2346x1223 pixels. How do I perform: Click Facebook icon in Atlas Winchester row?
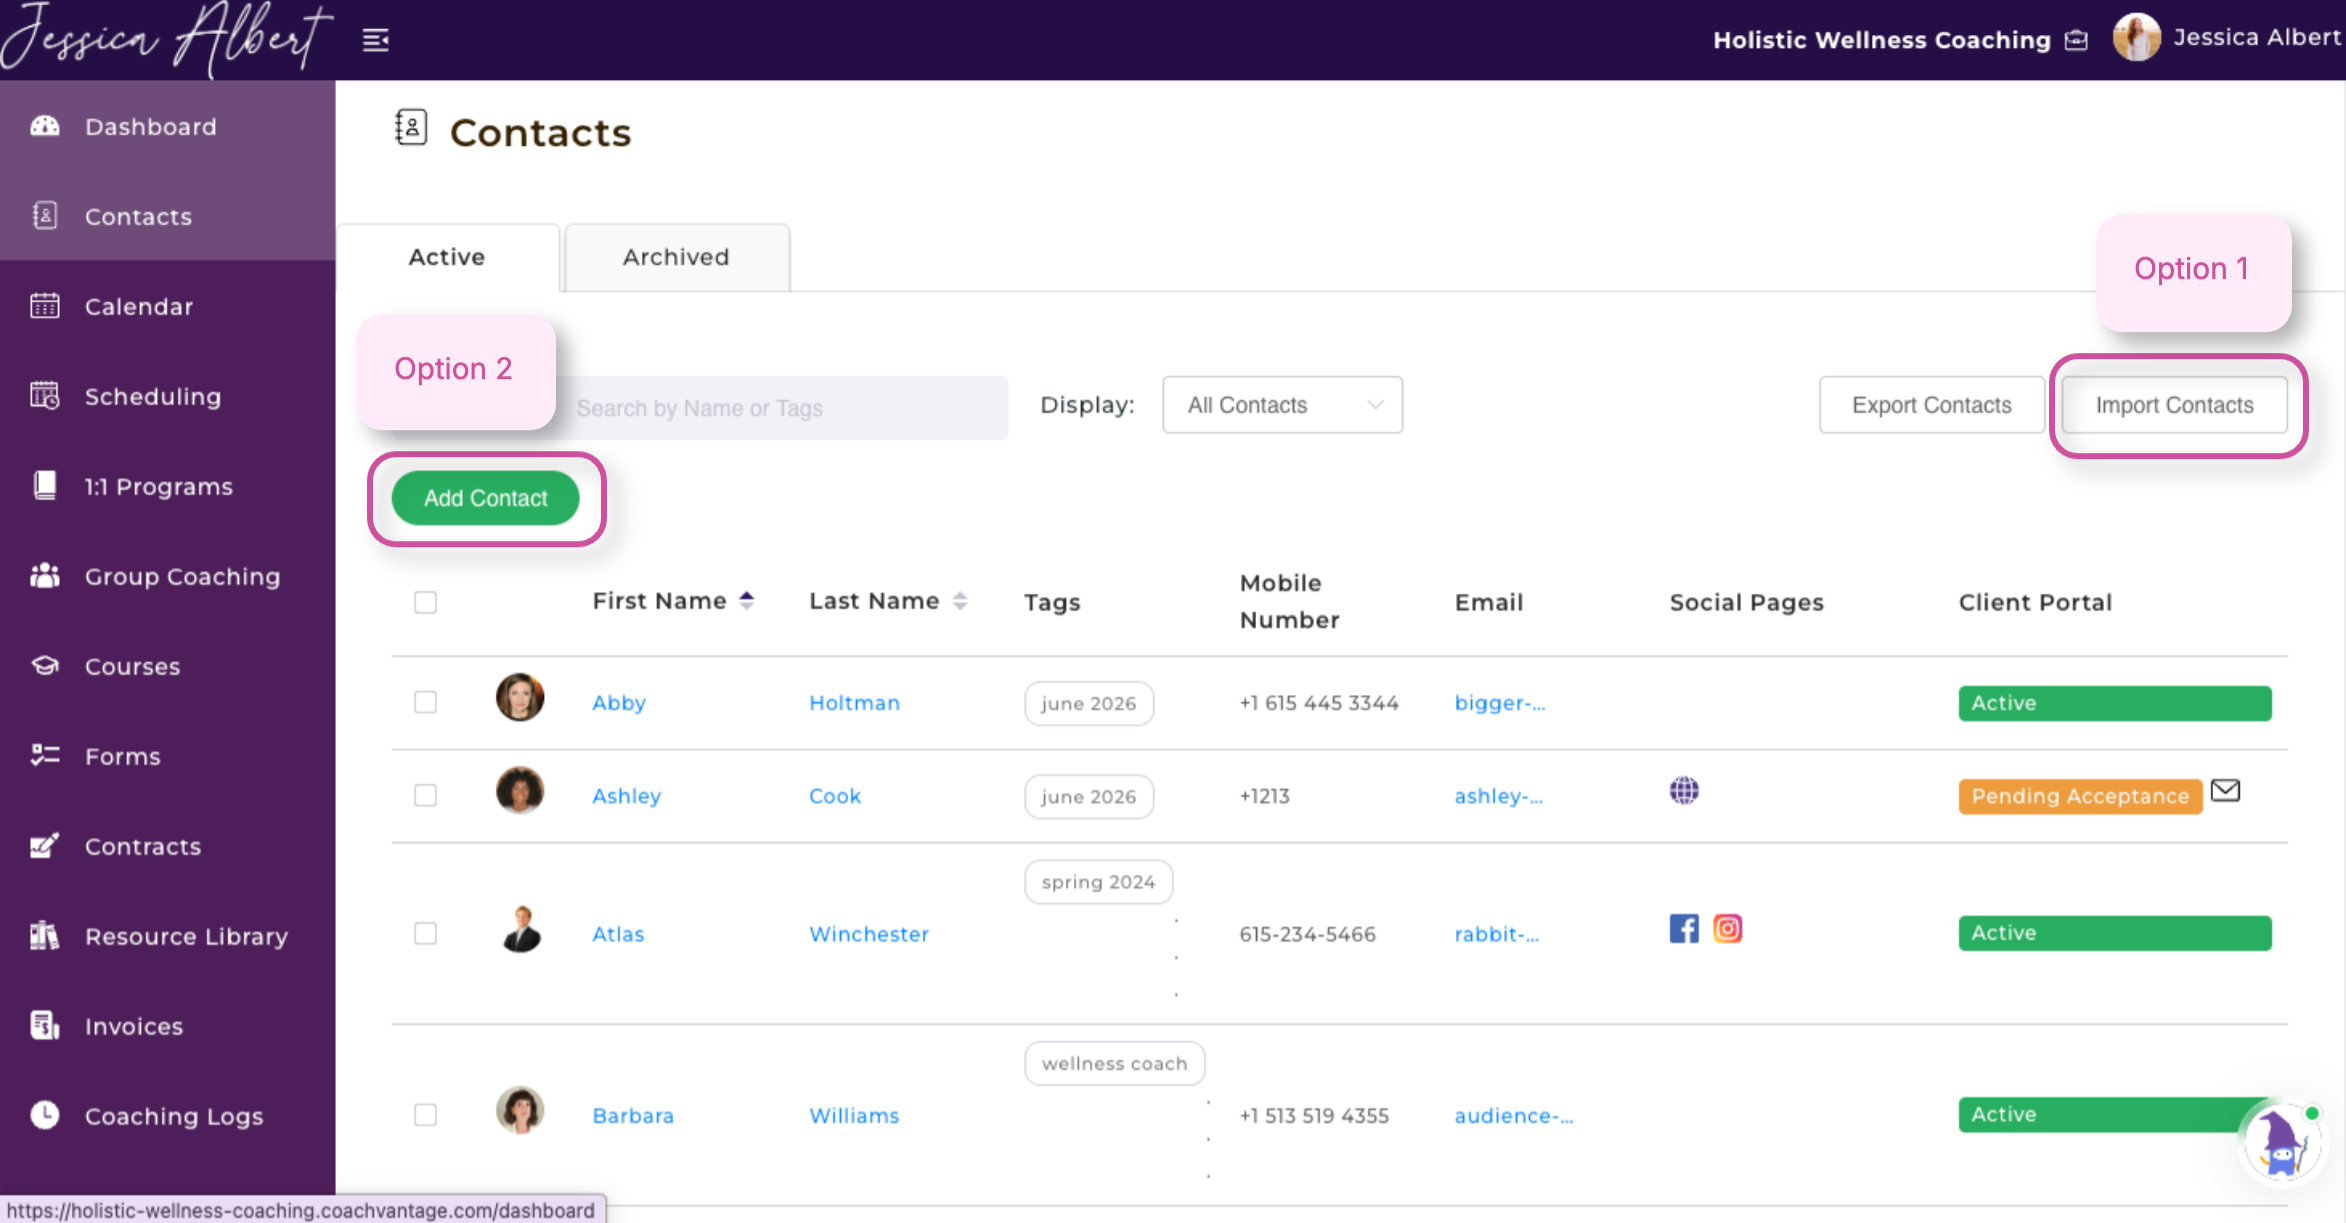pyautogui.click(x=1683, y=929)
